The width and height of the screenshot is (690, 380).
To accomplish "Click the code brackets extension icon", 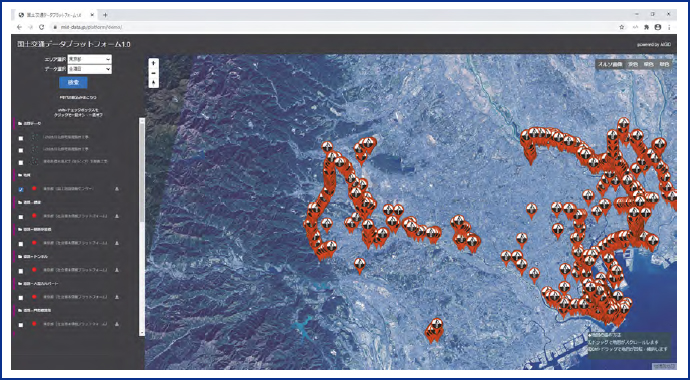I will pos(635,27).
